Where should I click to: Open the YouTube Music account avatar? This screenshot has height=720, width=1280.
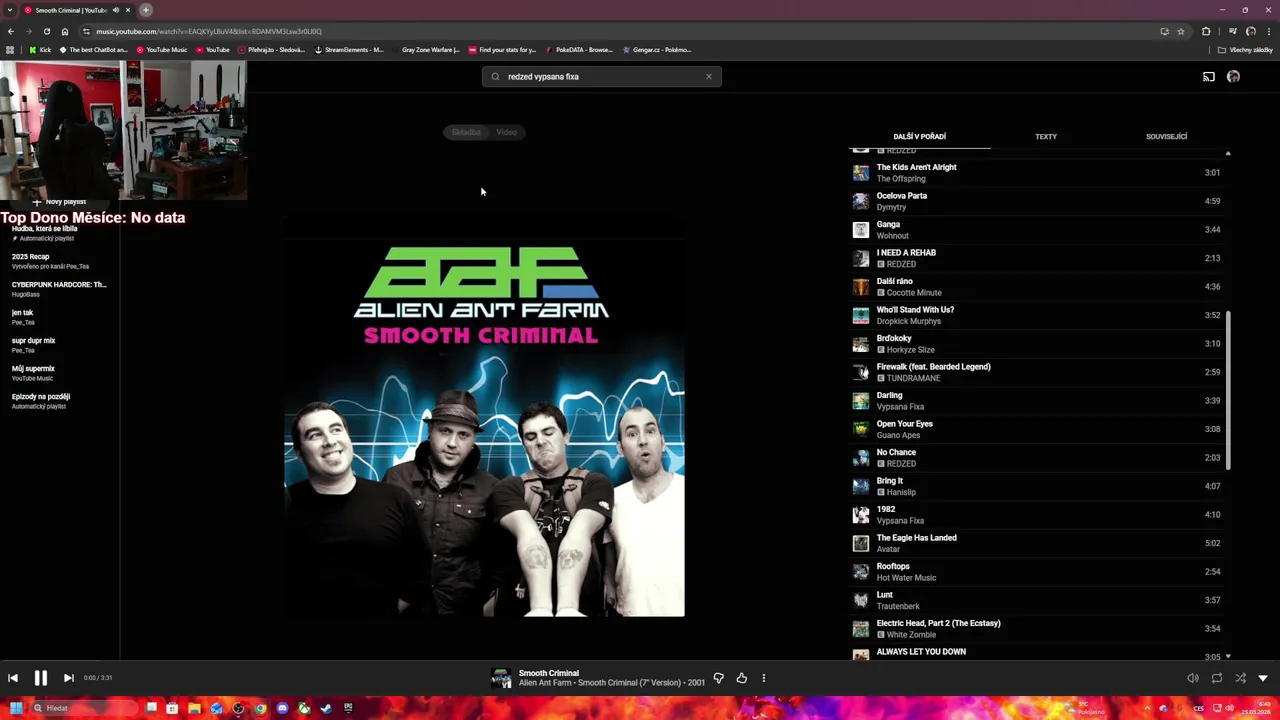(x=1233, y=77)
